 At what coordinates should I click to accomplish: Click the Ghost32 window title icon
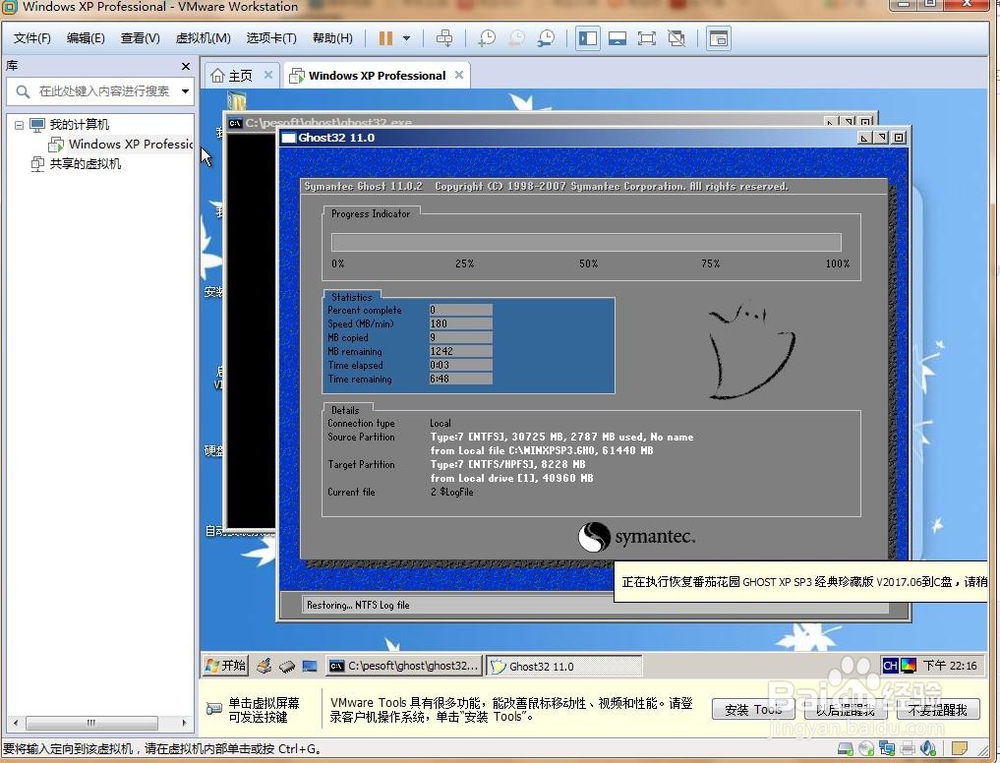[x=288, y=138]
